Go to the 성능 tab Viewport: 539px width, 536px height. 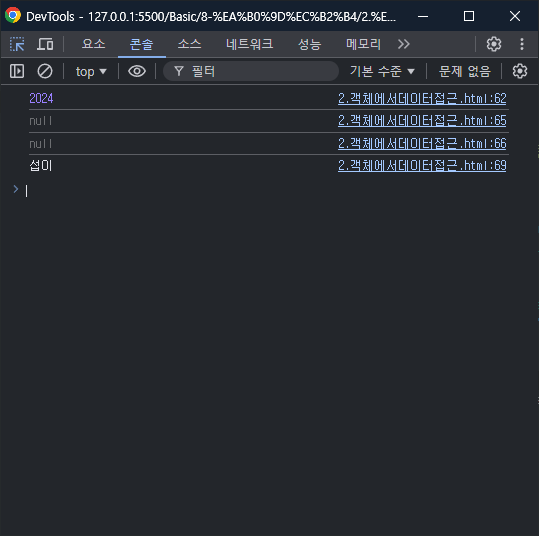[x=309, y=44]
